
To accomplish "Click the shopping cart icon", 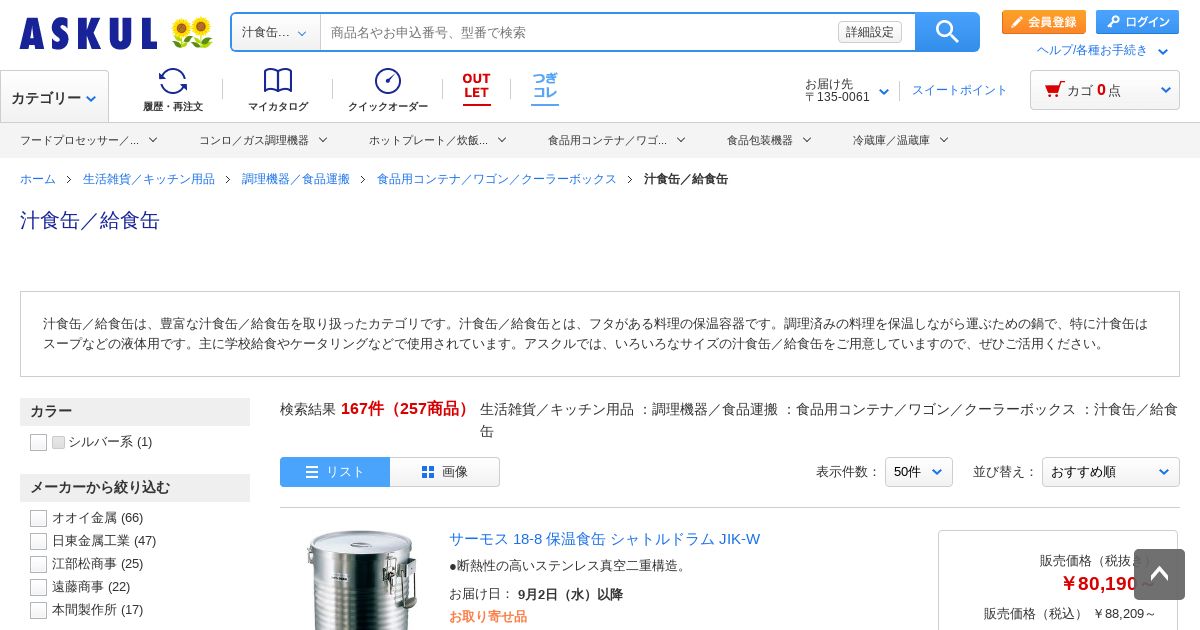I will (x=1053, y=90).
